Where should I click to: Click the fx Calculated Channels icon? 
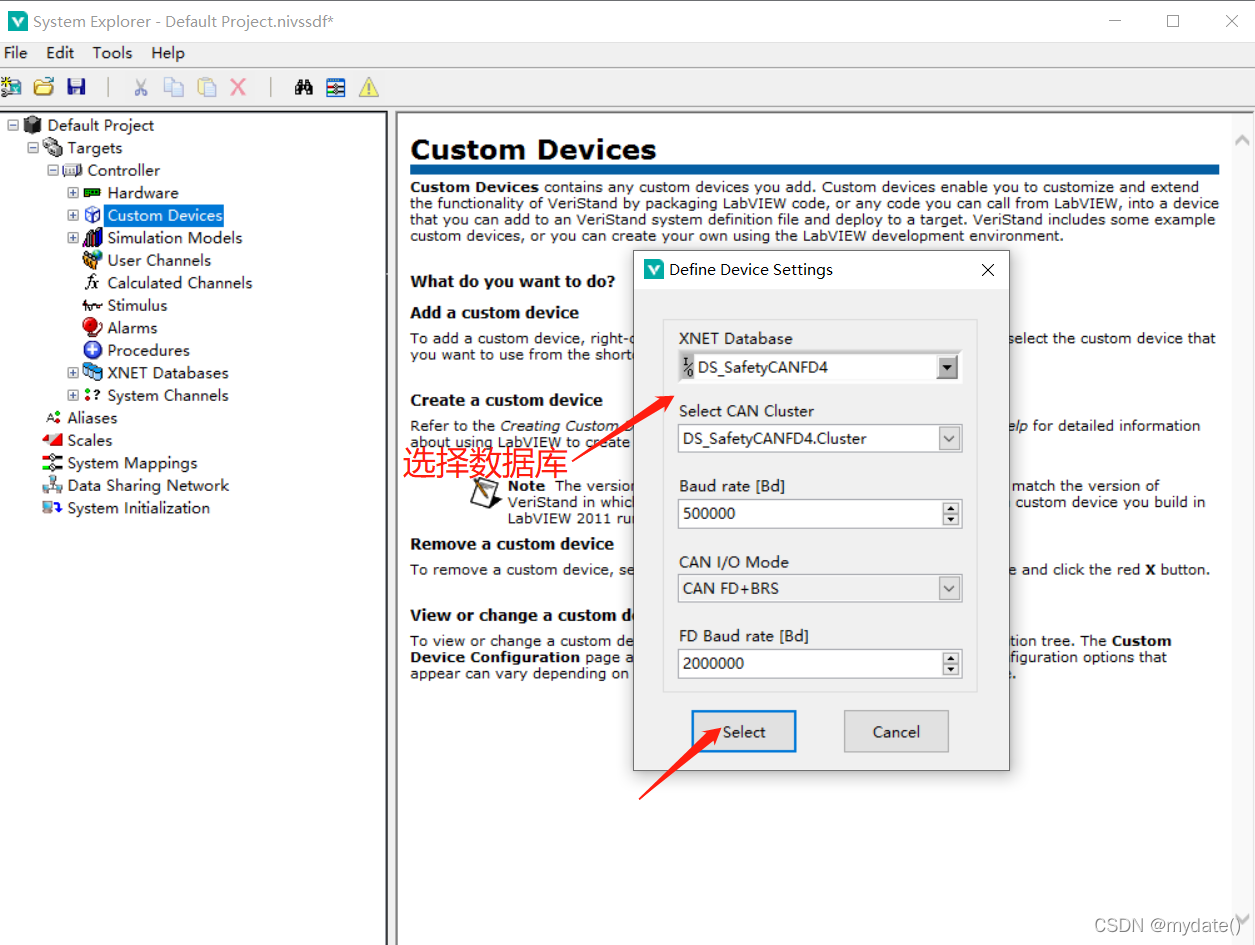93,283
